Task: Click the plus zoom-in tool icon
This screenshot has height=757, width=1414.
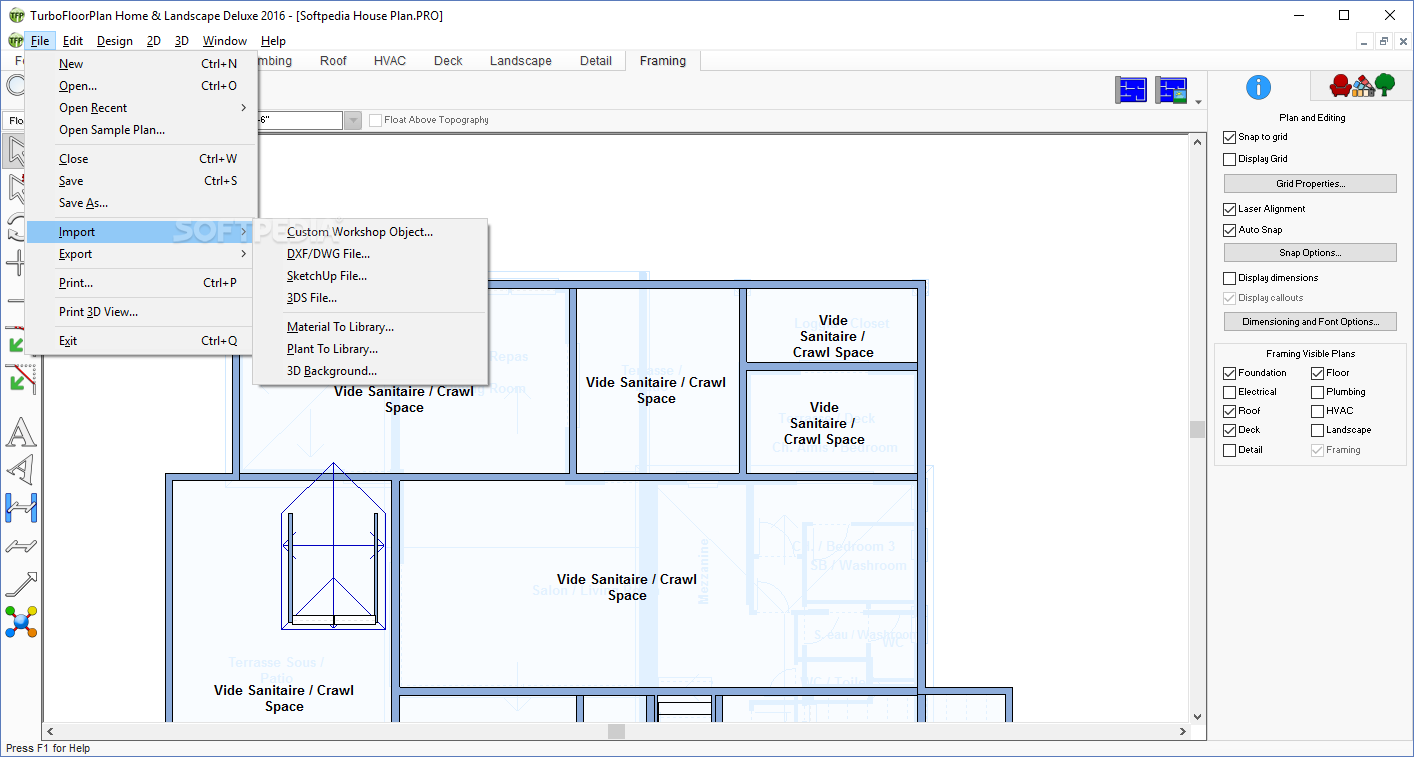Action: pos(14,262)
